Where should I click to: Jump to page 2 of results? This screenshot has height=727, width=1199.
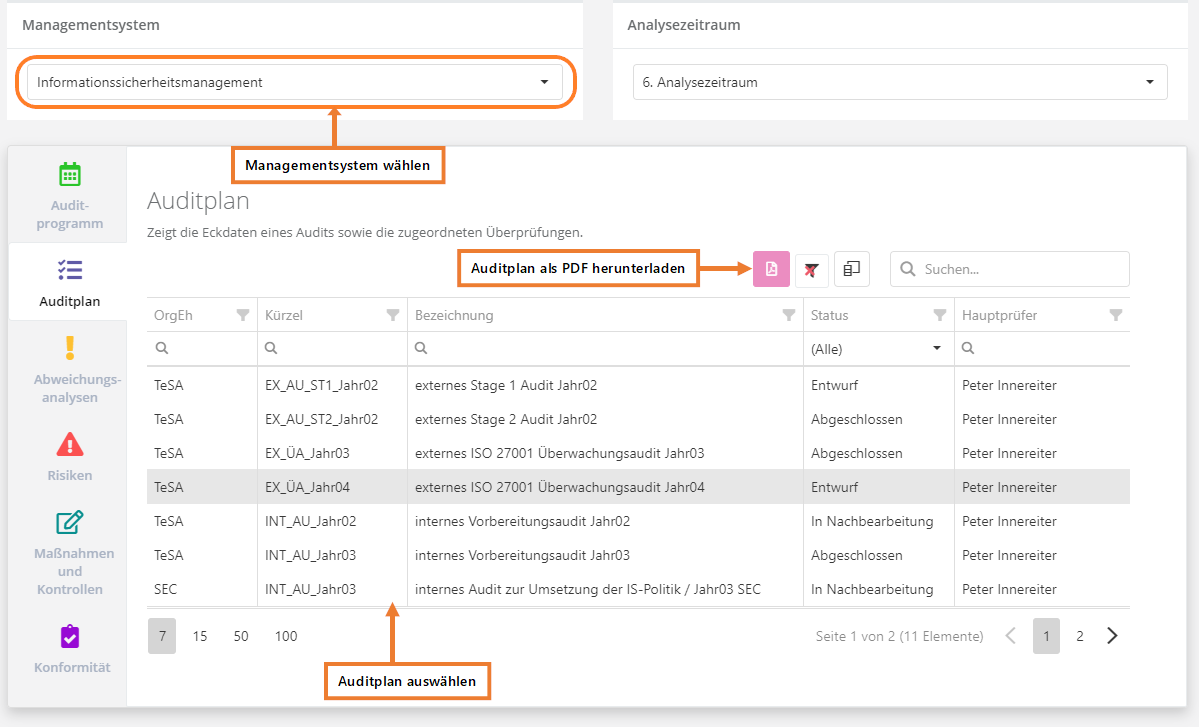pyautogui.click(x=1079, y=636)
